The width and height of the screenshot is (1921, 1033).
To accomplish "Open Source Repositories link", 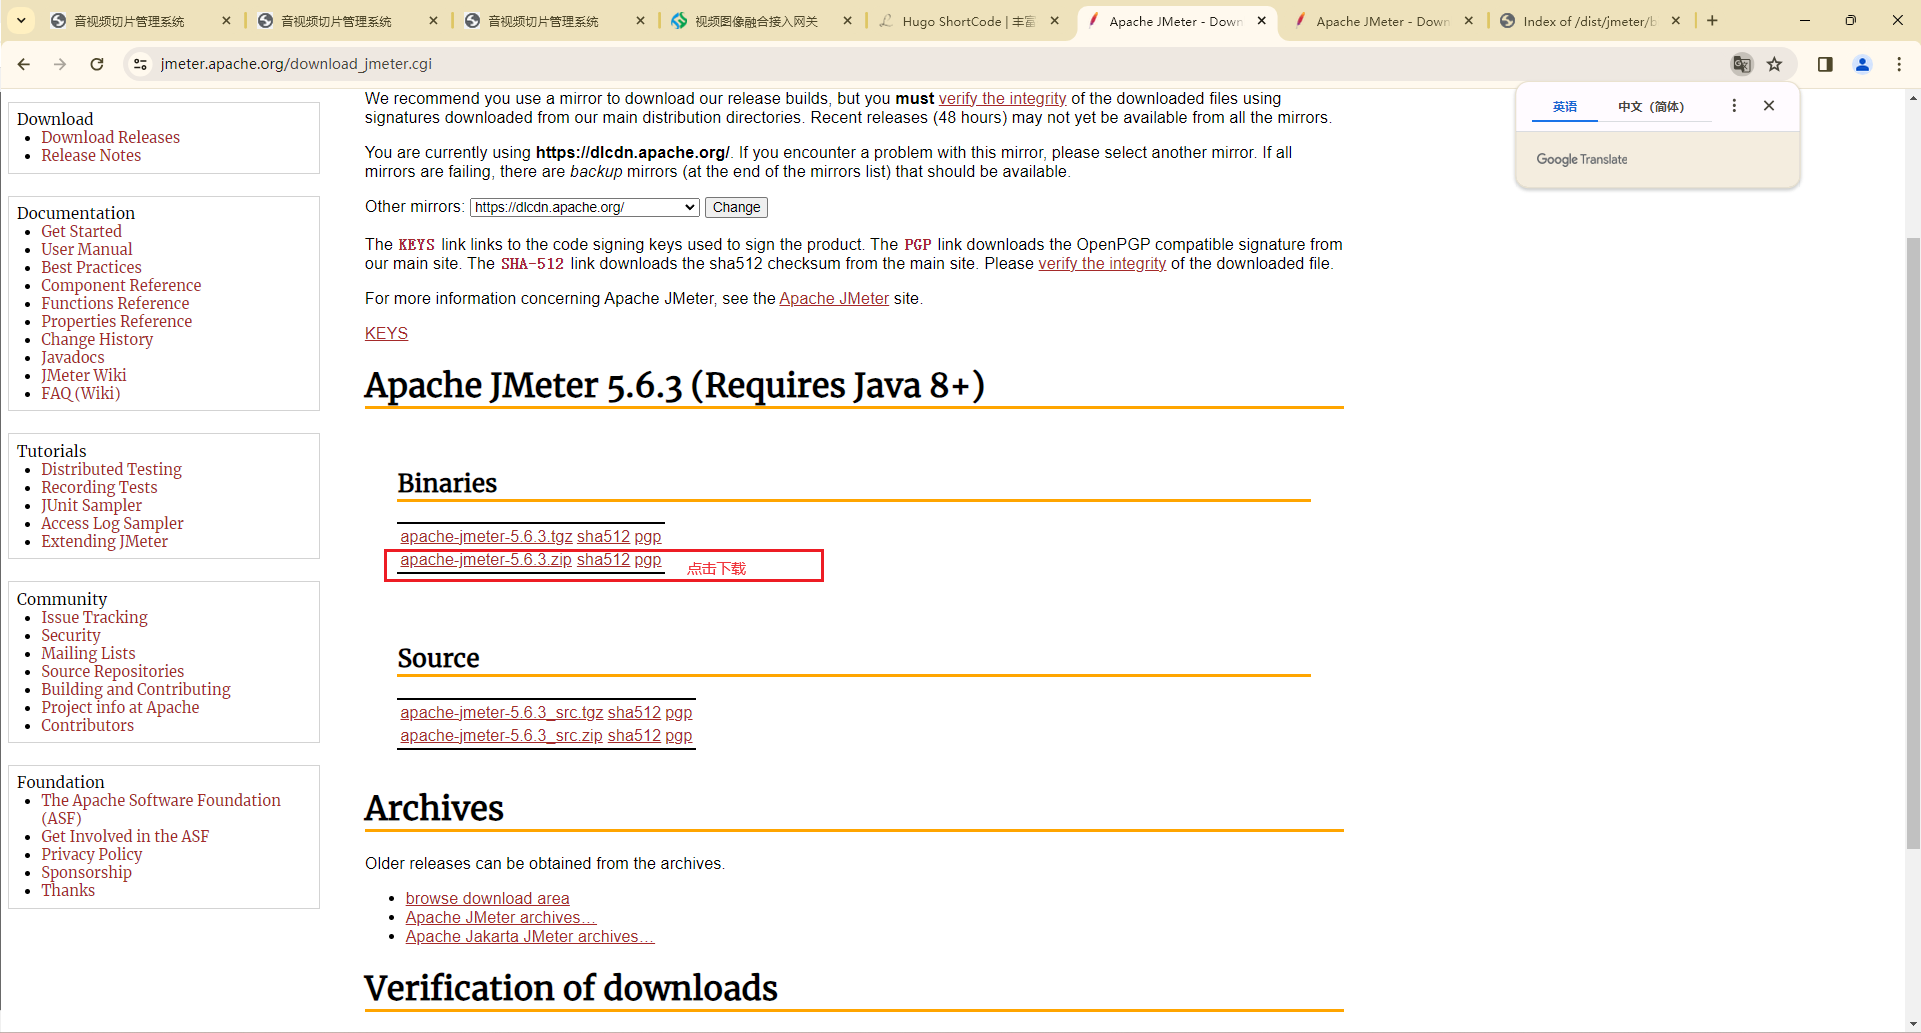I will [x=112, y=672].
